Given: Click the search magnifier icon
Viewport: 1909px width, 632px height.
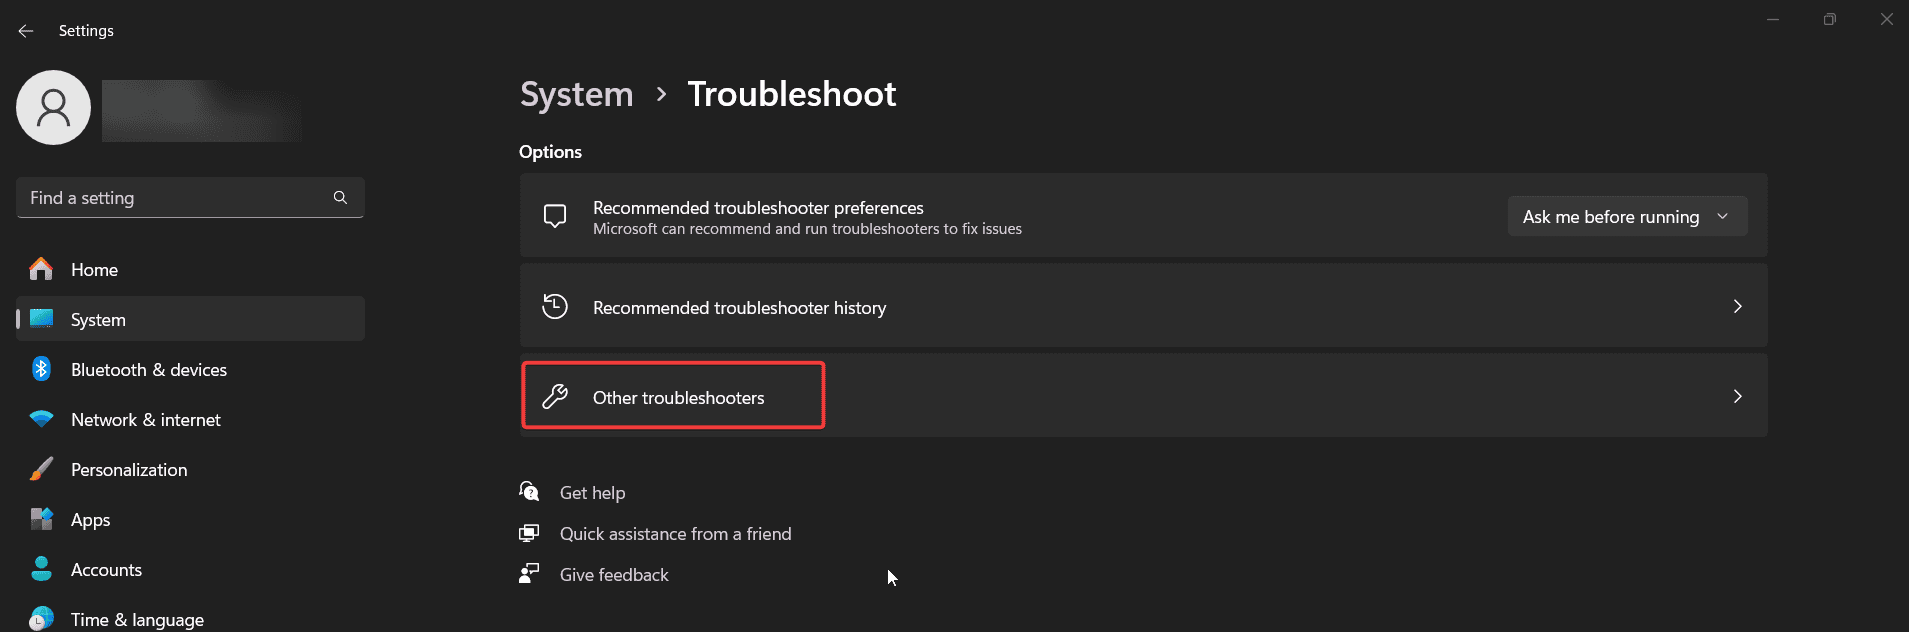Looking at the screenshot, I should point(340,198).
